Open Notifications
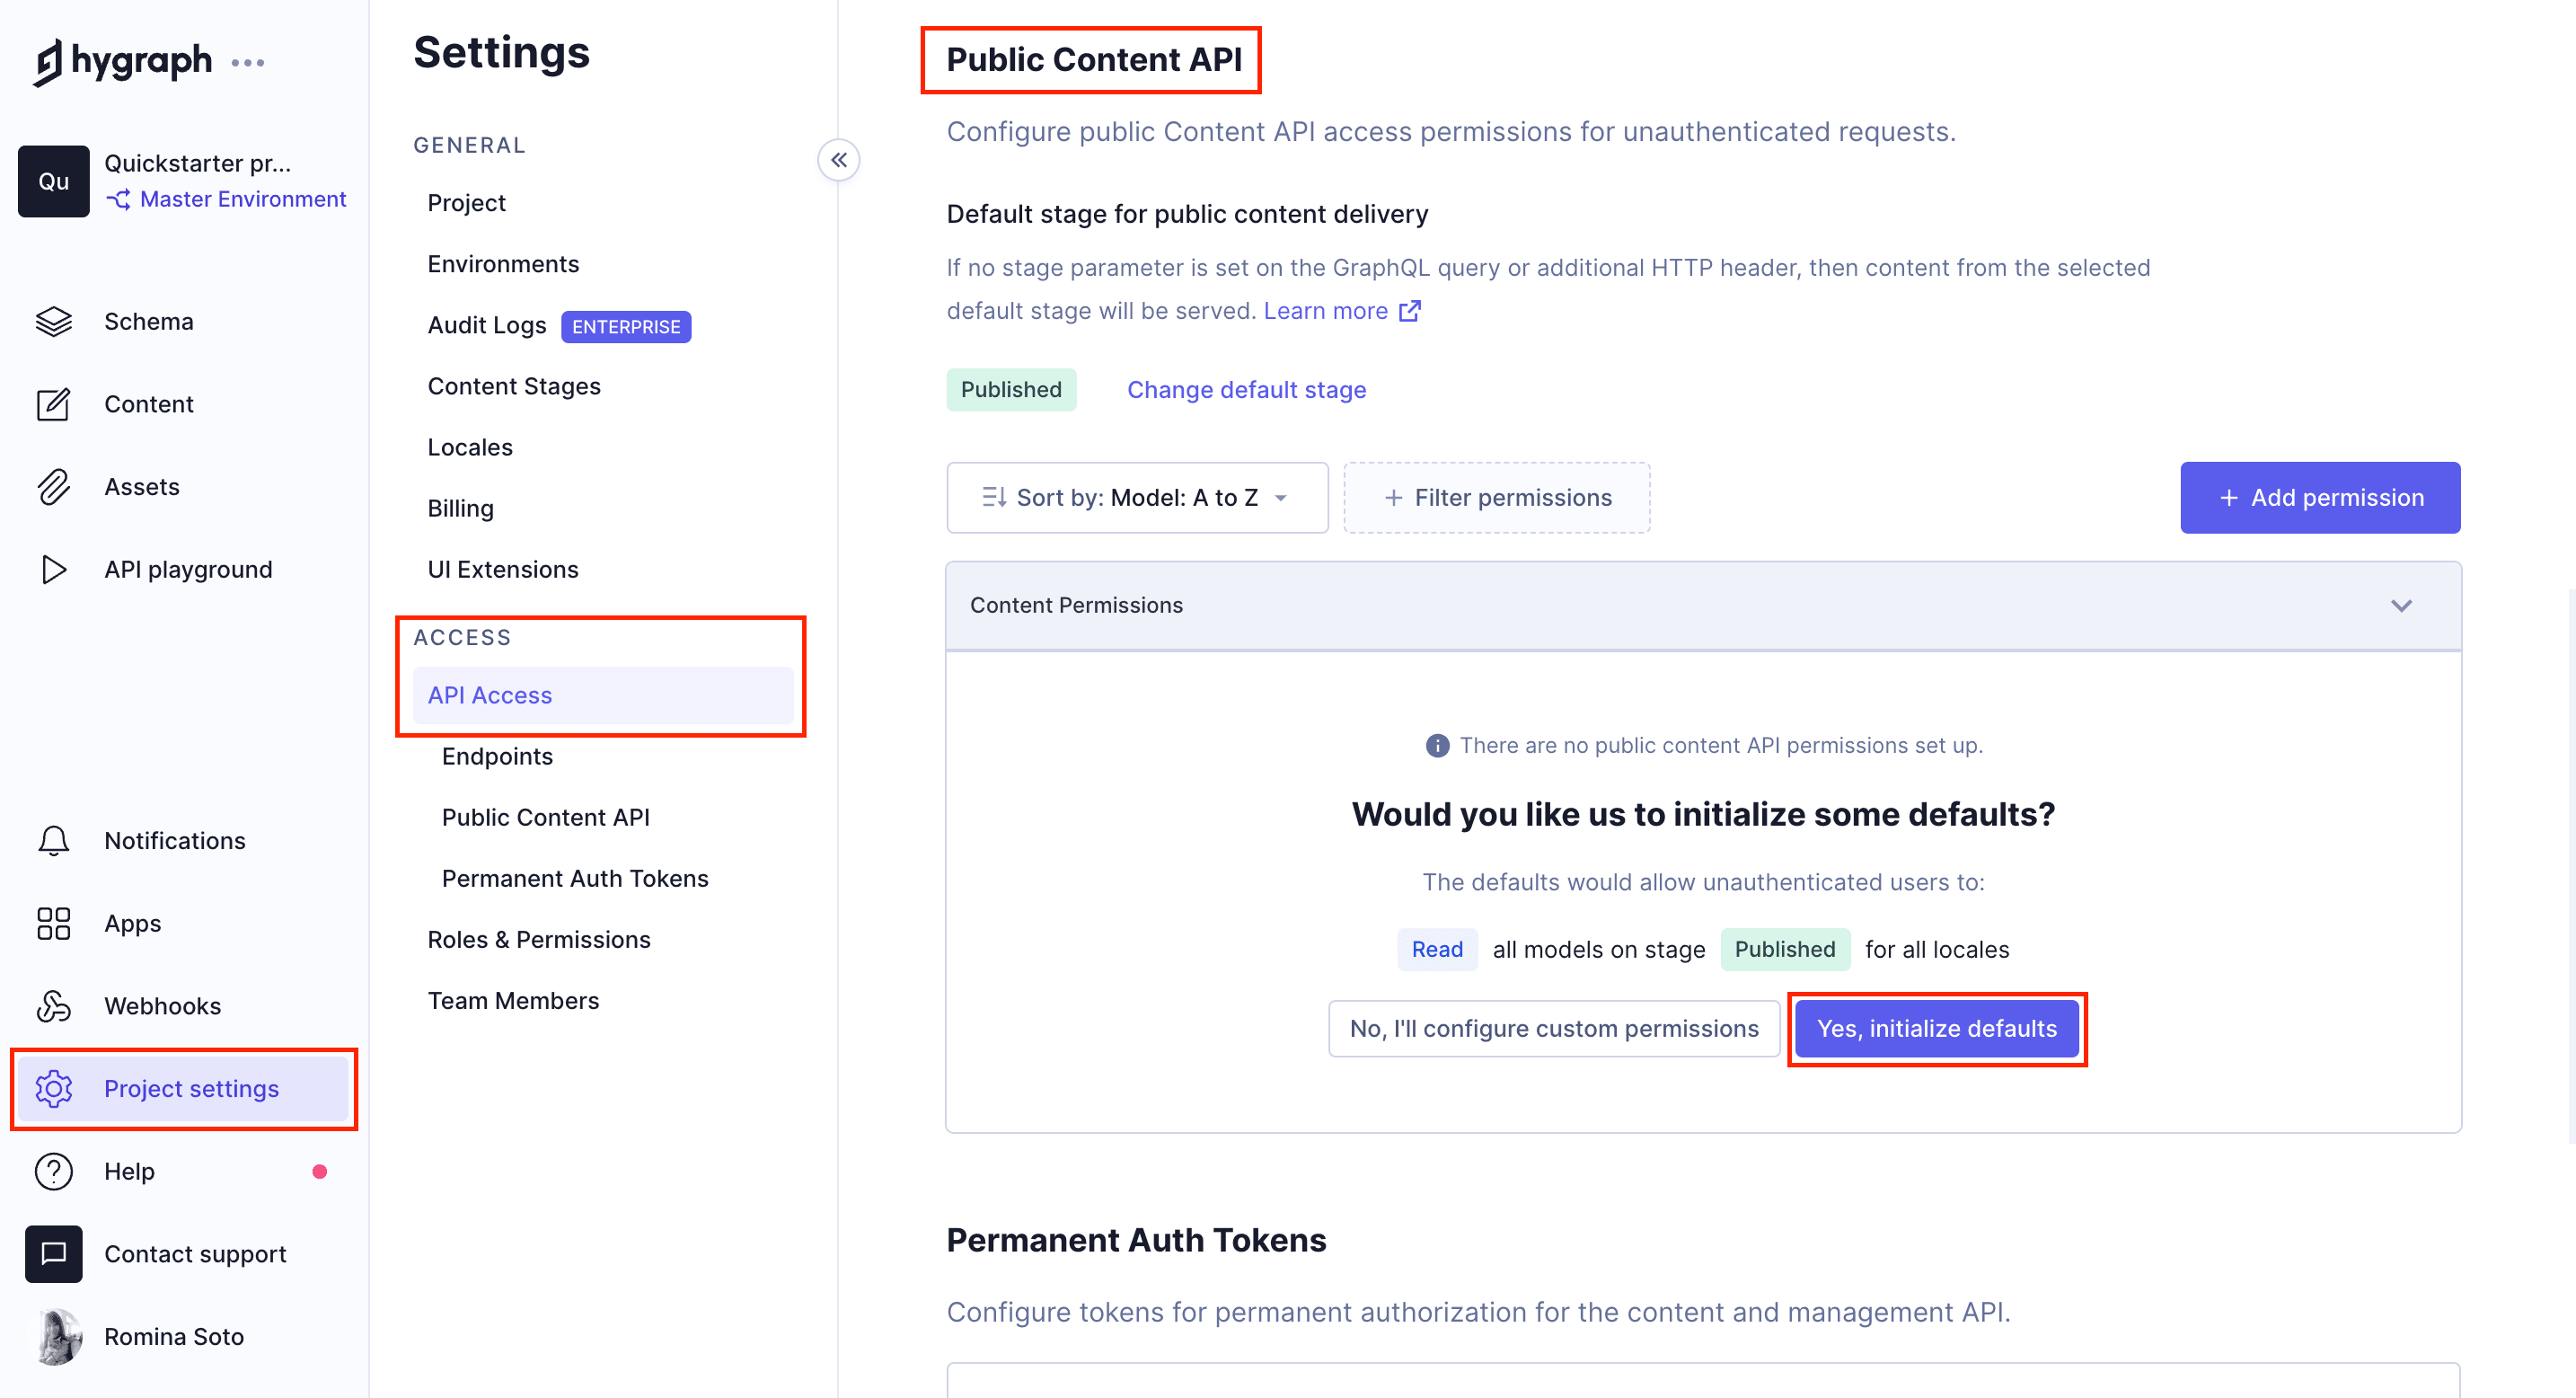 174,840
